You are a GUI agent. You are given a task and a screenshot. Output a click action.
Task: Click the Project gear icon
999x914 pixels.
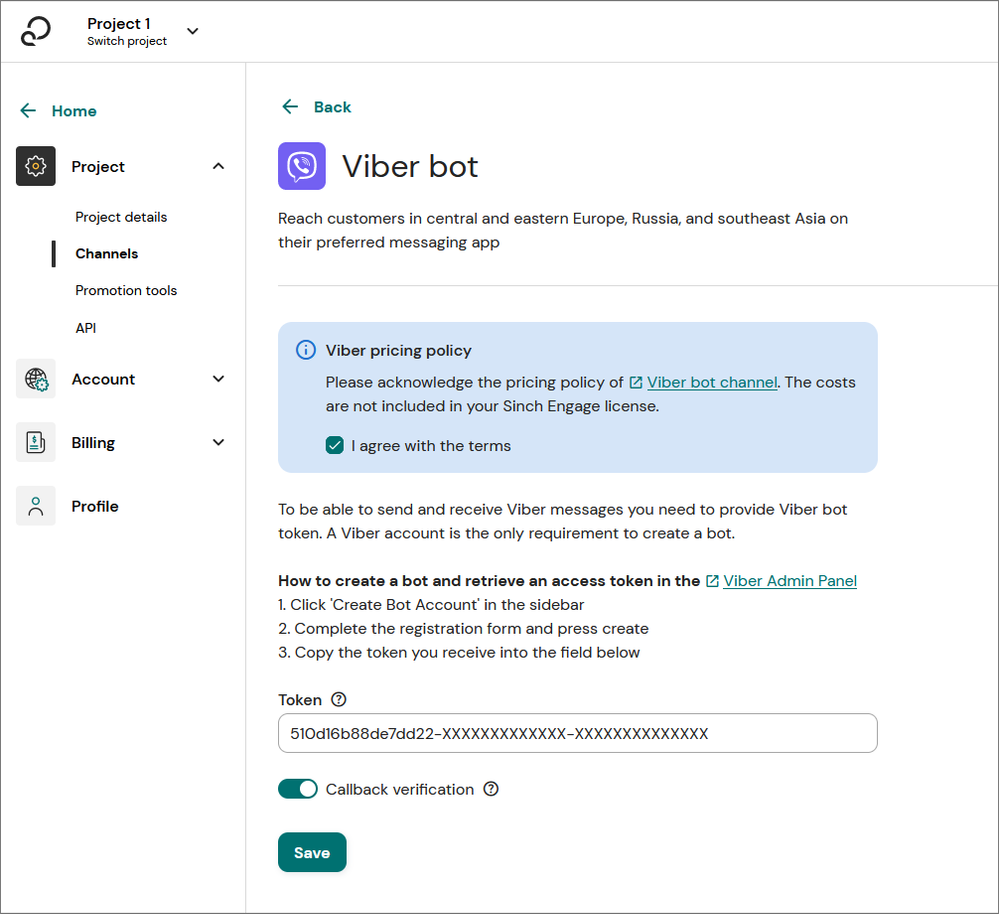pyautogui.click(x=36, y=166)
